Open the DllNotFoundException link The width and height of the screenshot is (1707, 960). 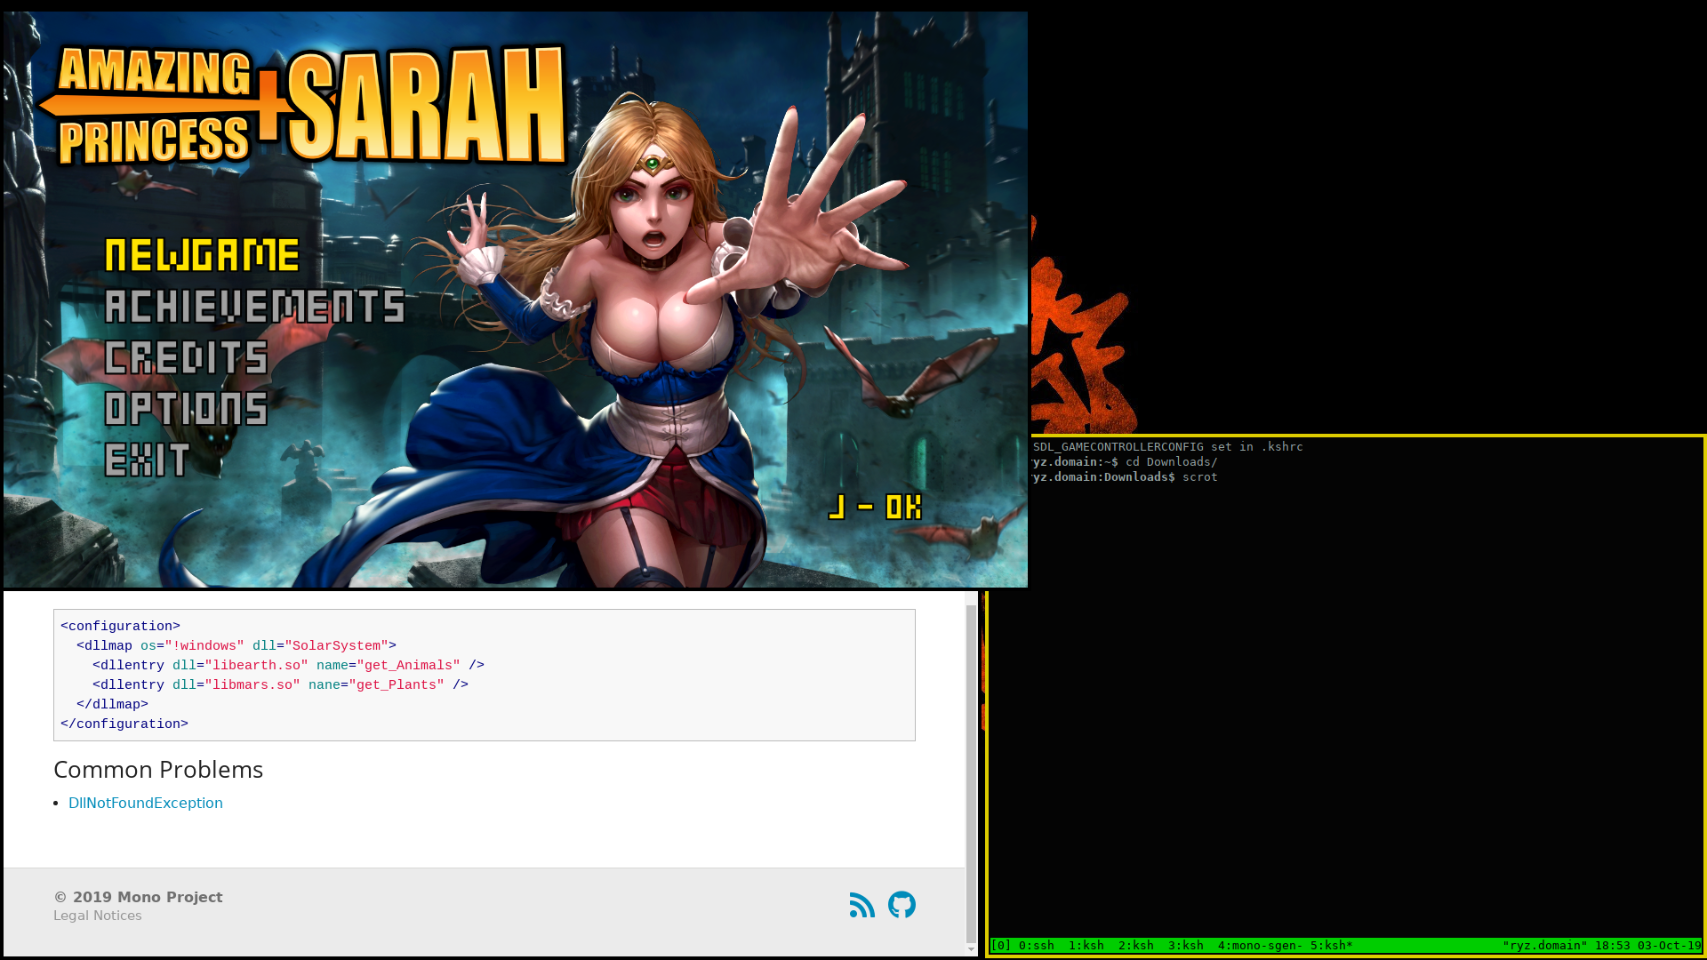pos(145,803)
